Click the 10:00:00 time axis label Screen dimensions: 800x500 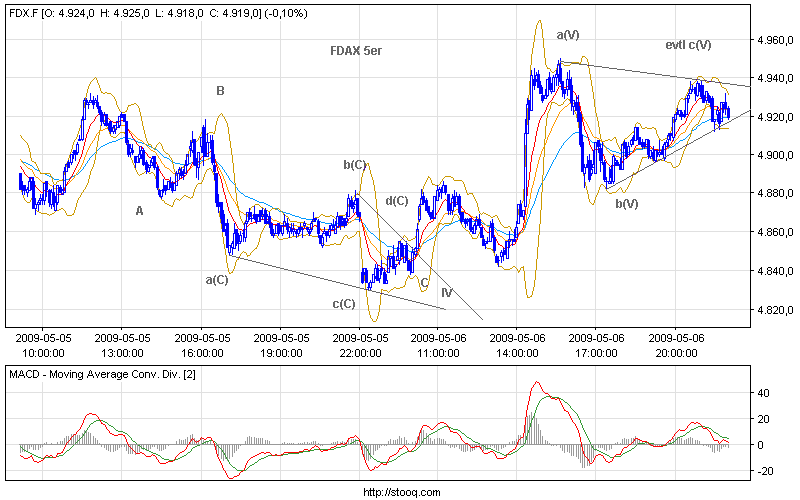coord(43,353)
